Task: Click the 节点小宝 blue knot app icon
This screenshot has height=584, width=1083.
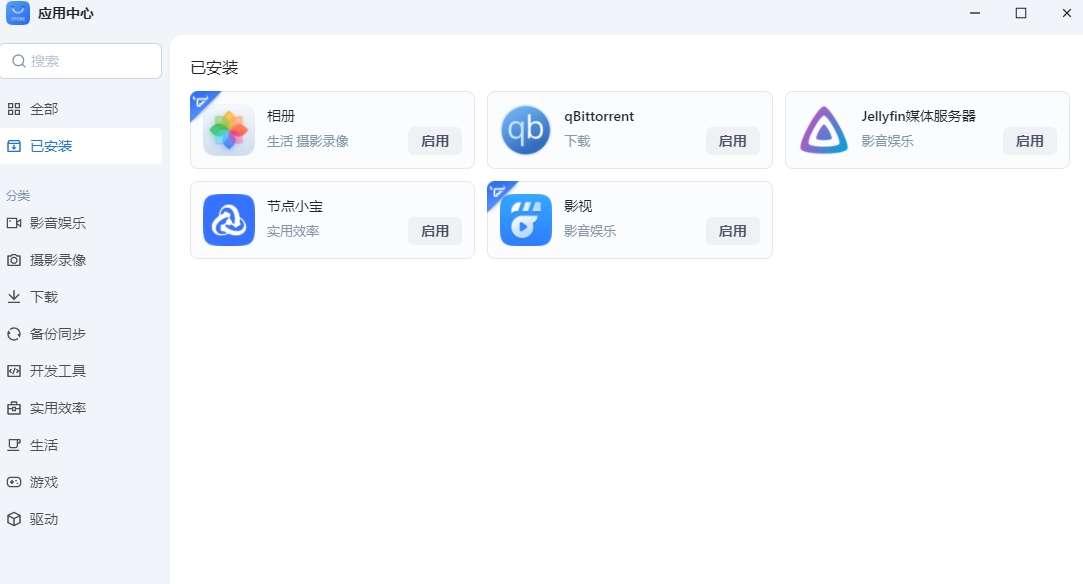Action: (229, 220)
